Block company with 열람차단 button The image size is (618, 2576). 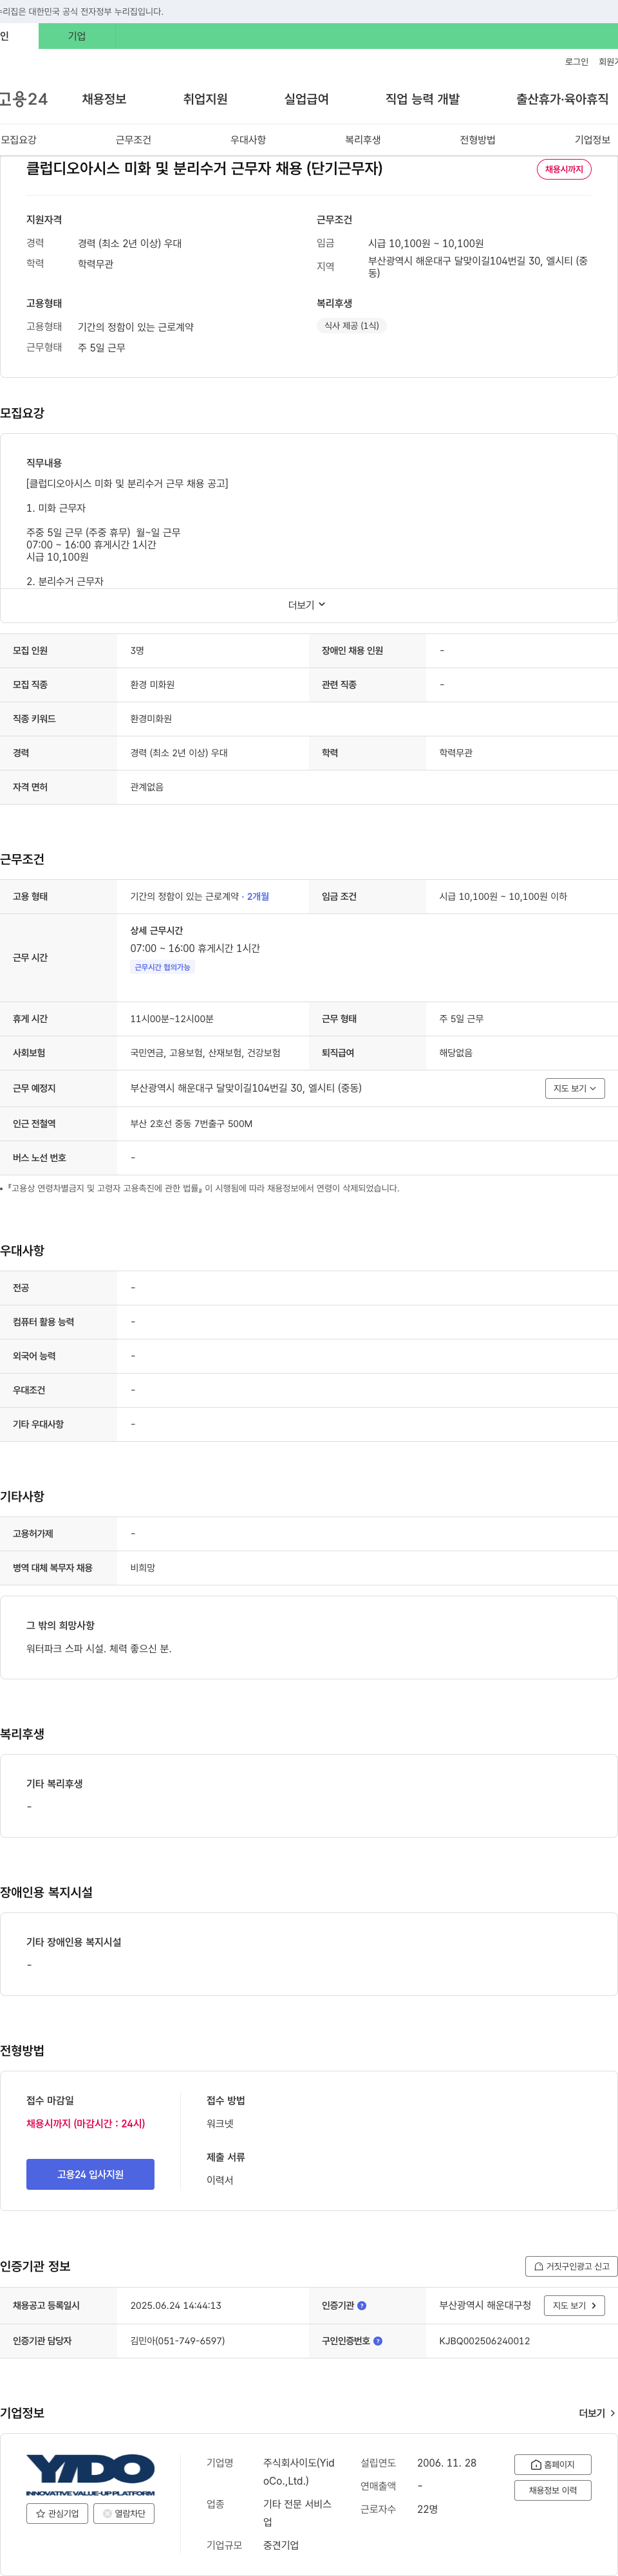point(124,2513)
